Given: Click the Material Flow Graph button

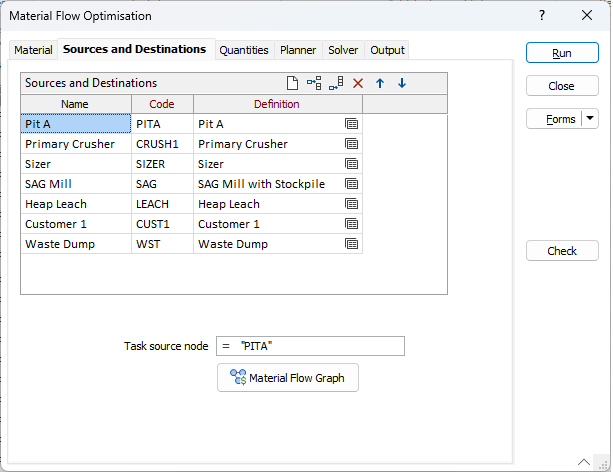Looking at the screenshot, I should [x=288, y=378].
